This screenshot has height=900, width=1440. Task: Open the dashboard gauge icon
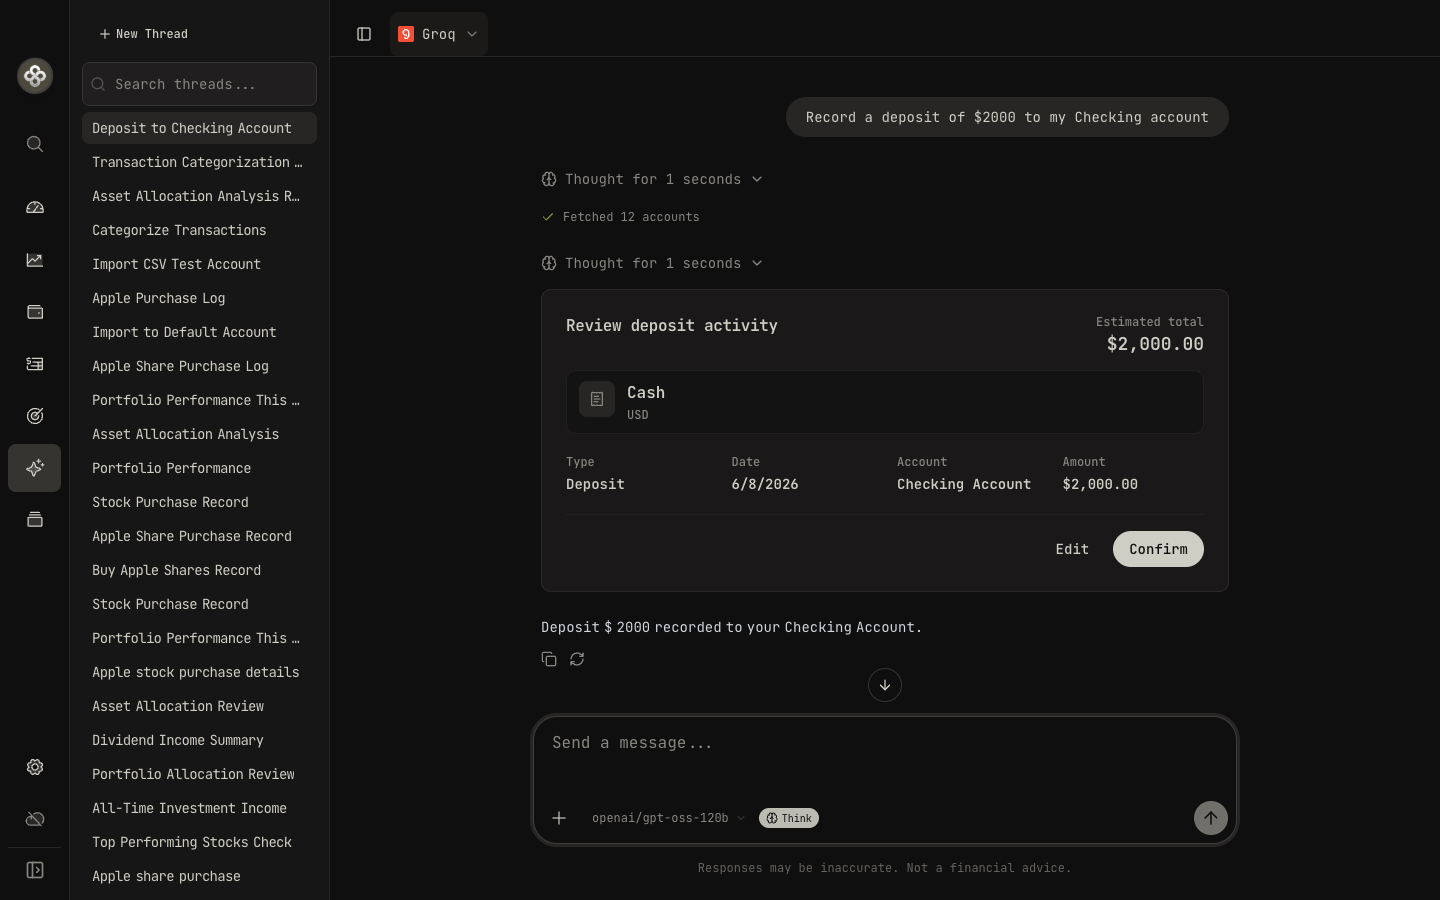[x=35, y=208]
